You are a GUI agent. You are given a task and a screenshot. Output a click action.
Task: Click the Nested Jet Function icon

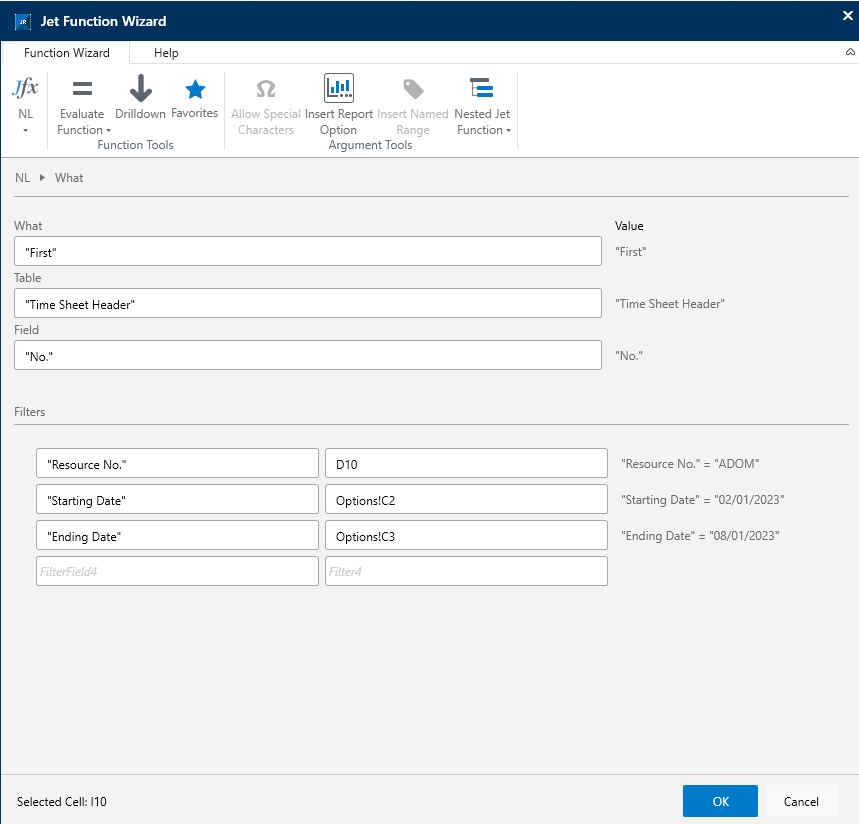[482, 88]
